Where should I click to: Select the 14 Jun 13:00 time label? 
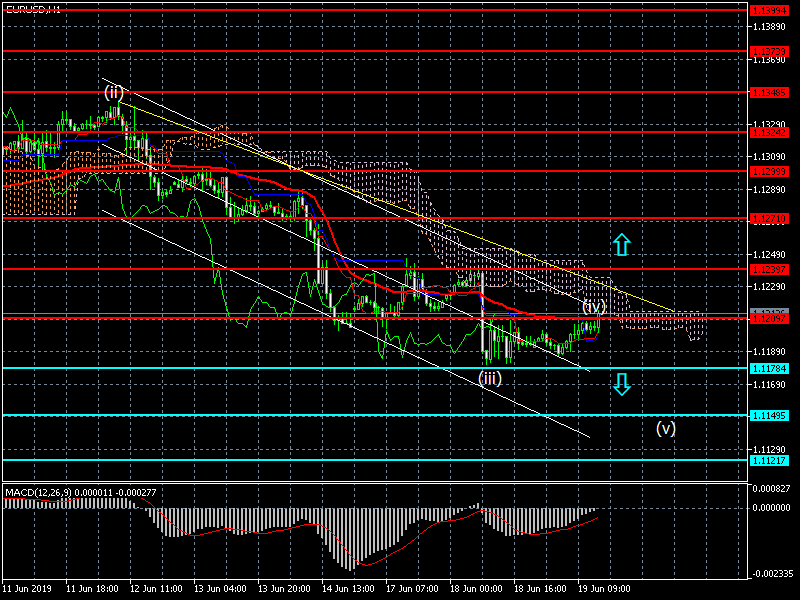pyautogui.click(x=348, y=589)
